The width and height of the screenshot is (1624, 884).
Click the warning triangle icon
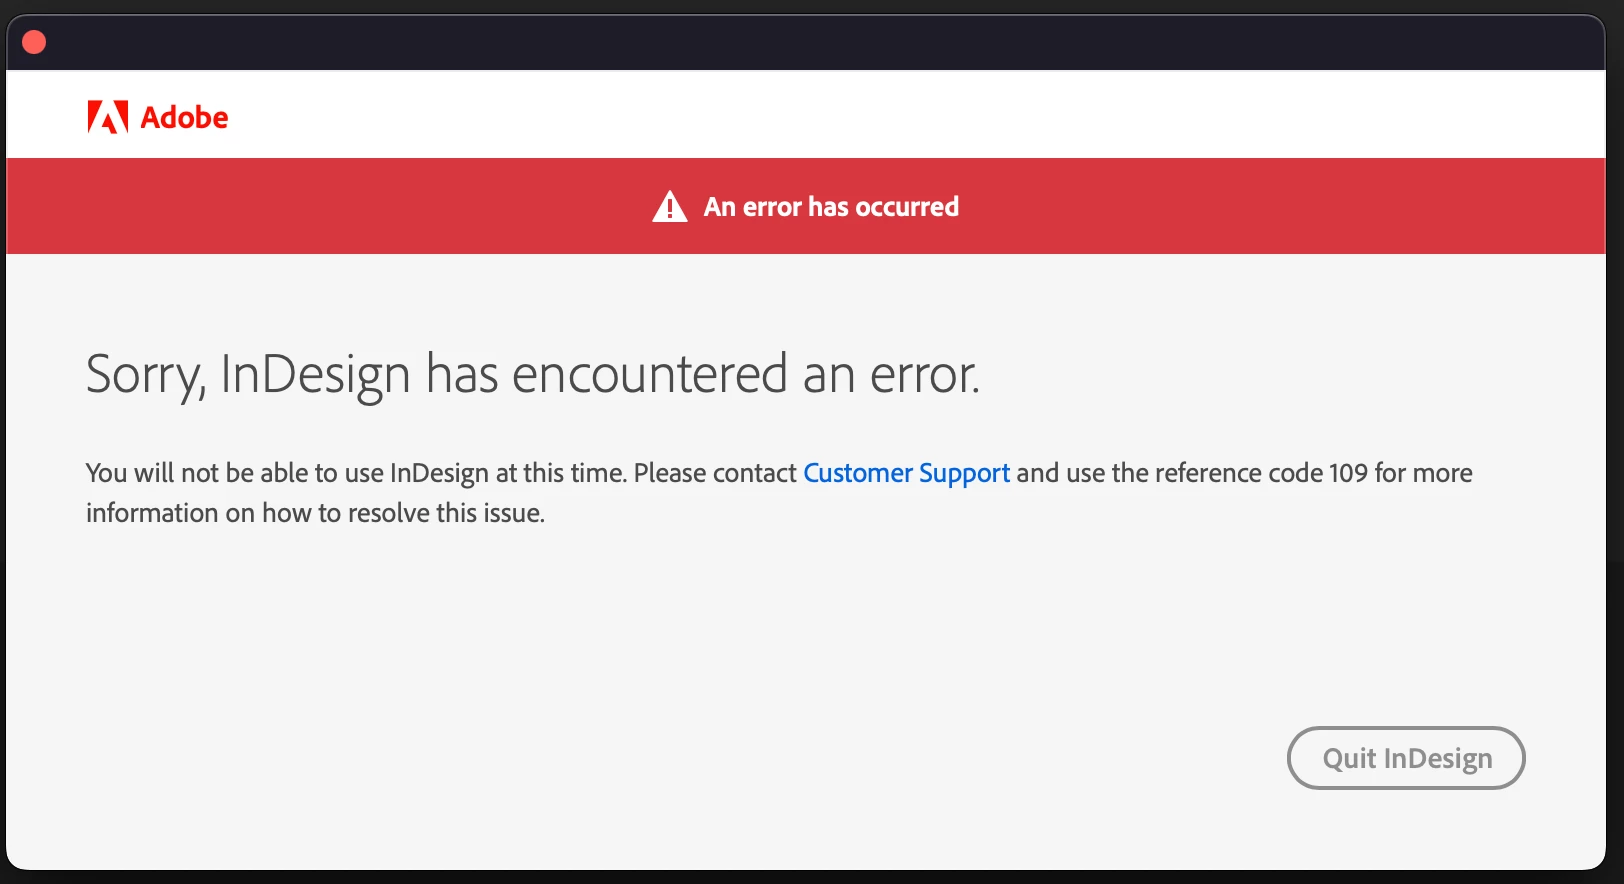coord(670,207)
